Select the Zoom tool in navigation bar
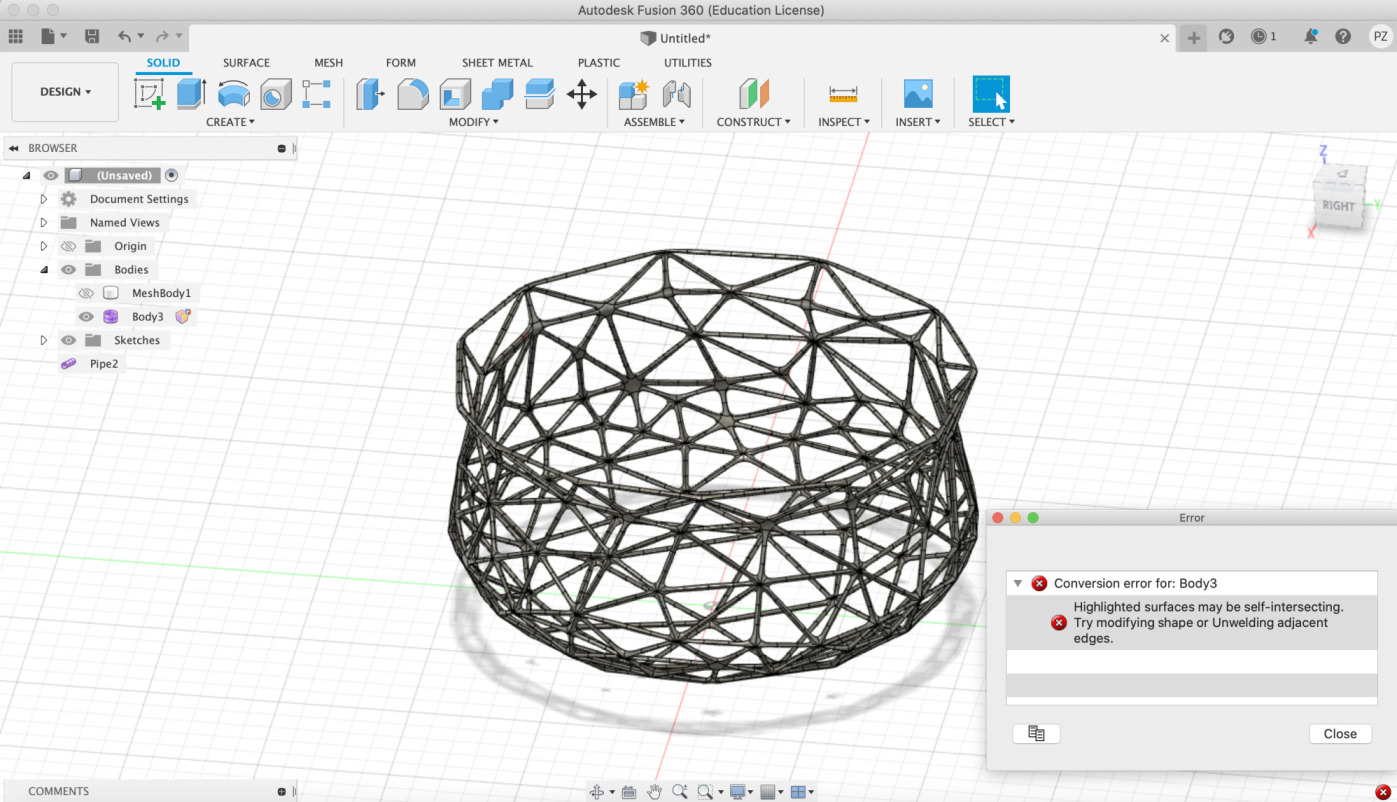Image resolution: width=1397 pixels, height=802 pixels. point(680,792)
